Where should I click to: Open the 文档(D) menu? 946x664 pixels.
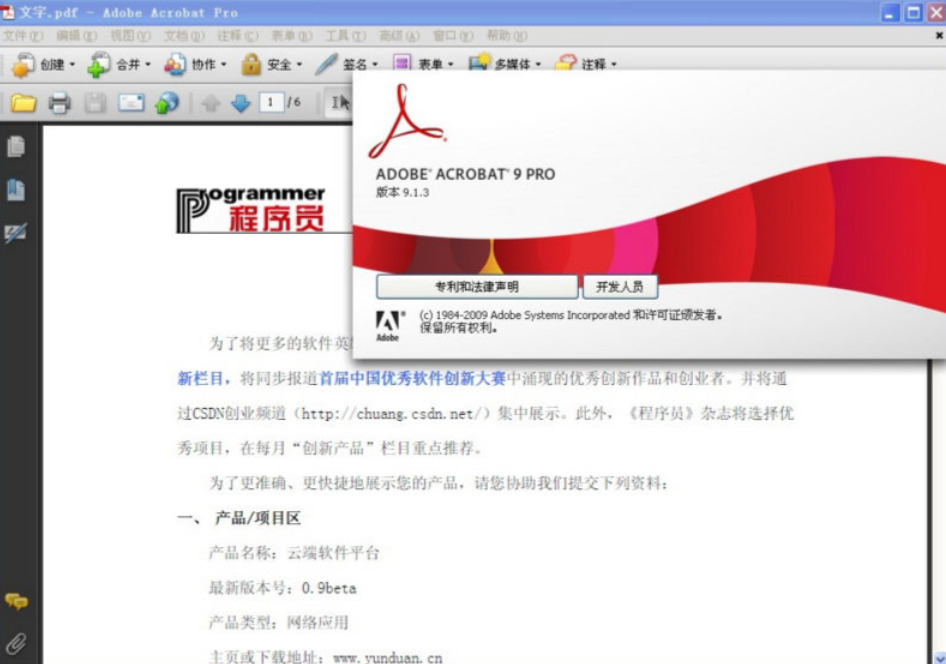(x=185, y=36)
